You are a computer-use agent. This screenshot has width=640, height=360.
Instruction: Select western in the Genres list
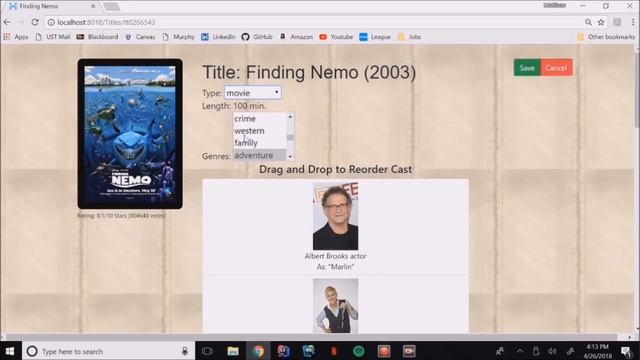(260, 131)
